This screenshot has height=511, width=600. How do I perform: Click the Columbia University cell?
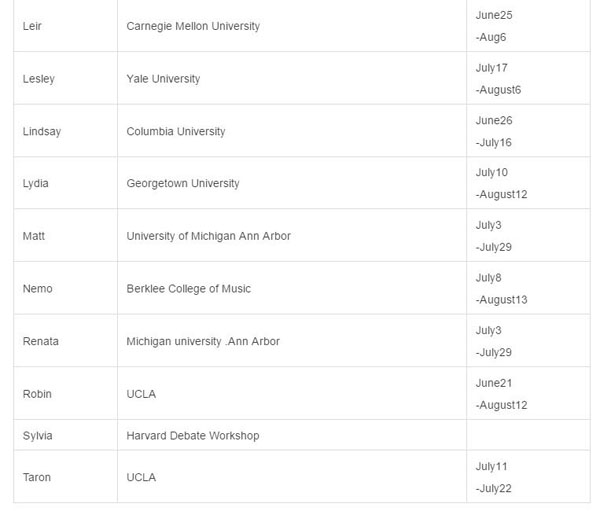coord(176,131)
